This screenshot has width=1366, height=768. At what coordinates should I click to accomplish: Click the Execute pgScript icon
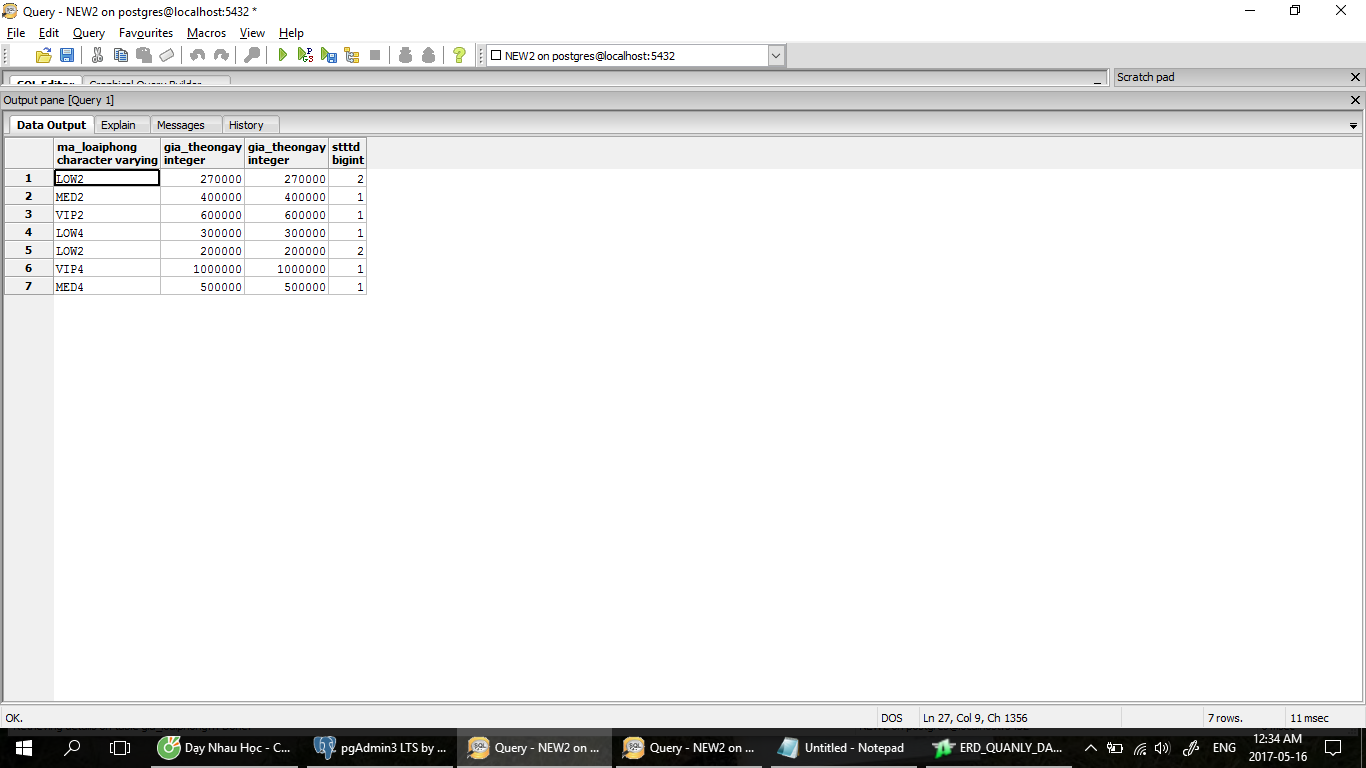pos(306,56)
